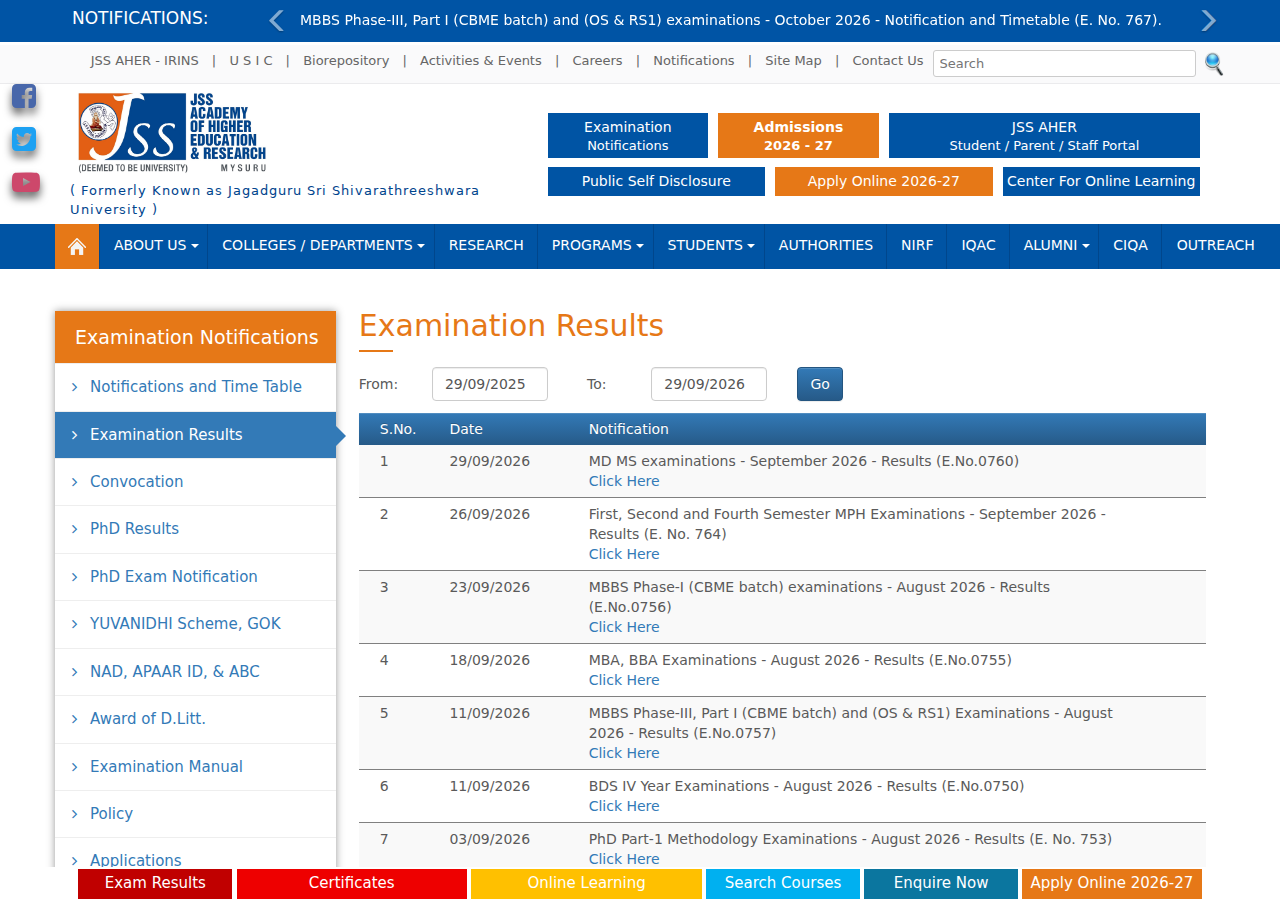Open Notifications link in top bar
This screenshot has width=1280, height=900.
pyautogui.click(x=694, y=61)
